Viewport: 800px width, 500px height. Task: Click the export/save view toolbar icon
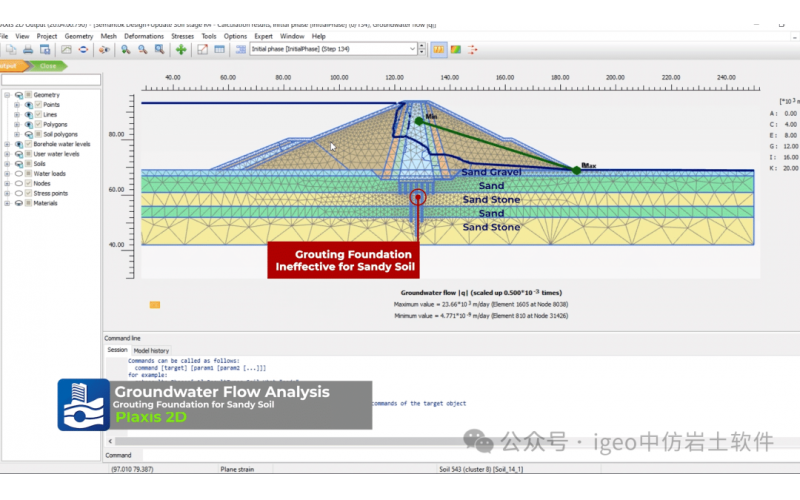point(45,49)
